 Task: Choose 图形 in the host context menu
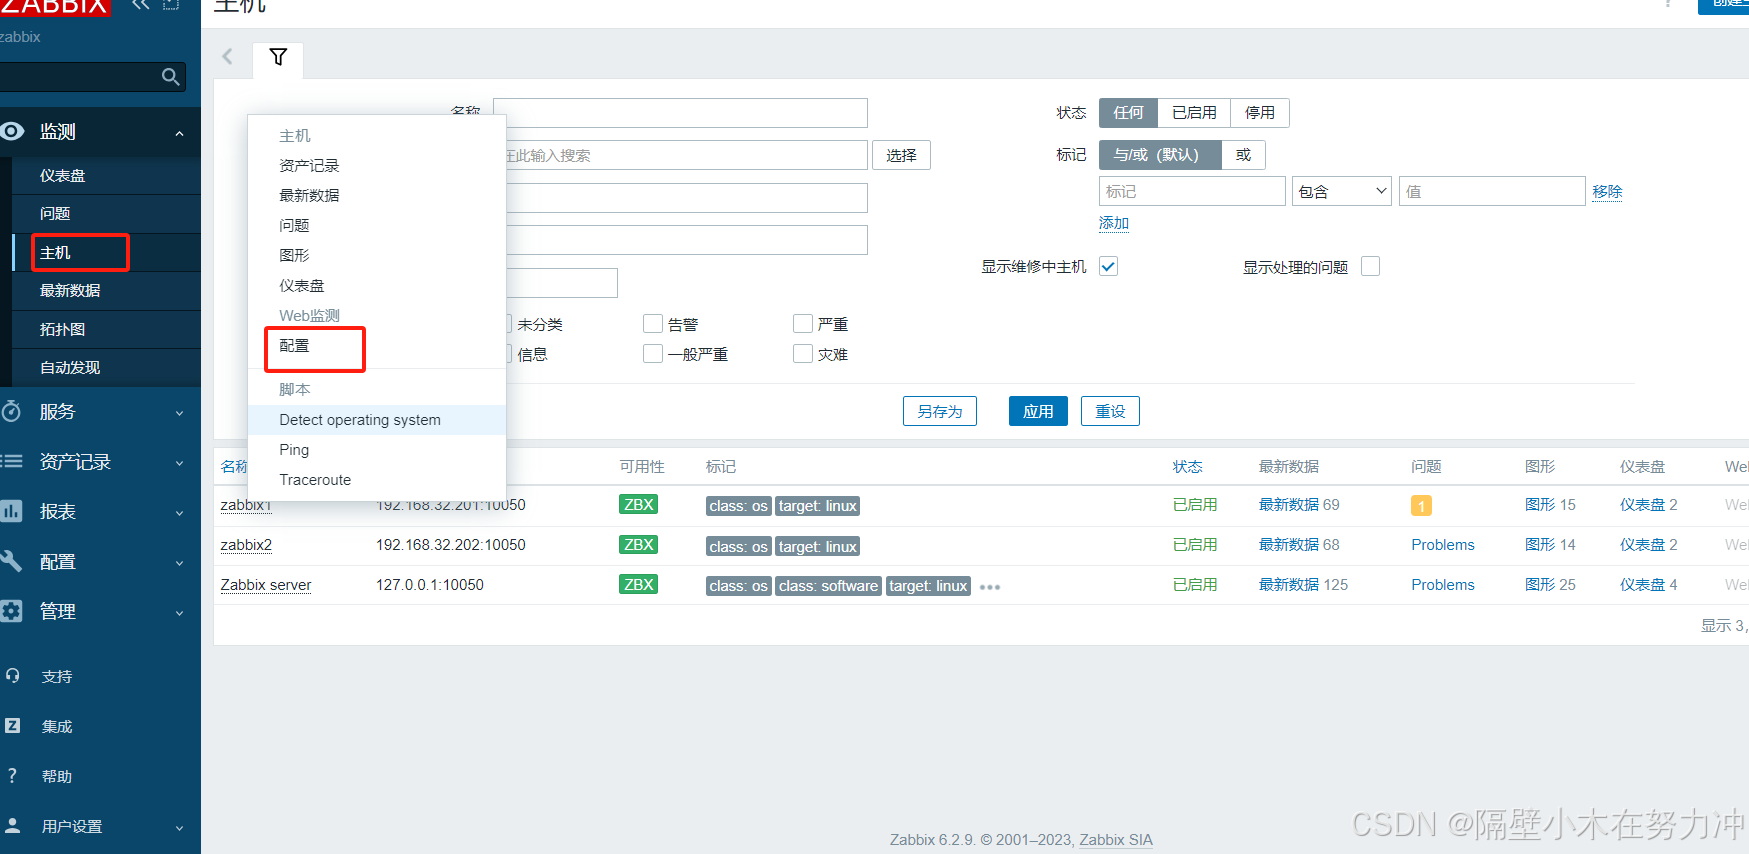coord(377,256)
